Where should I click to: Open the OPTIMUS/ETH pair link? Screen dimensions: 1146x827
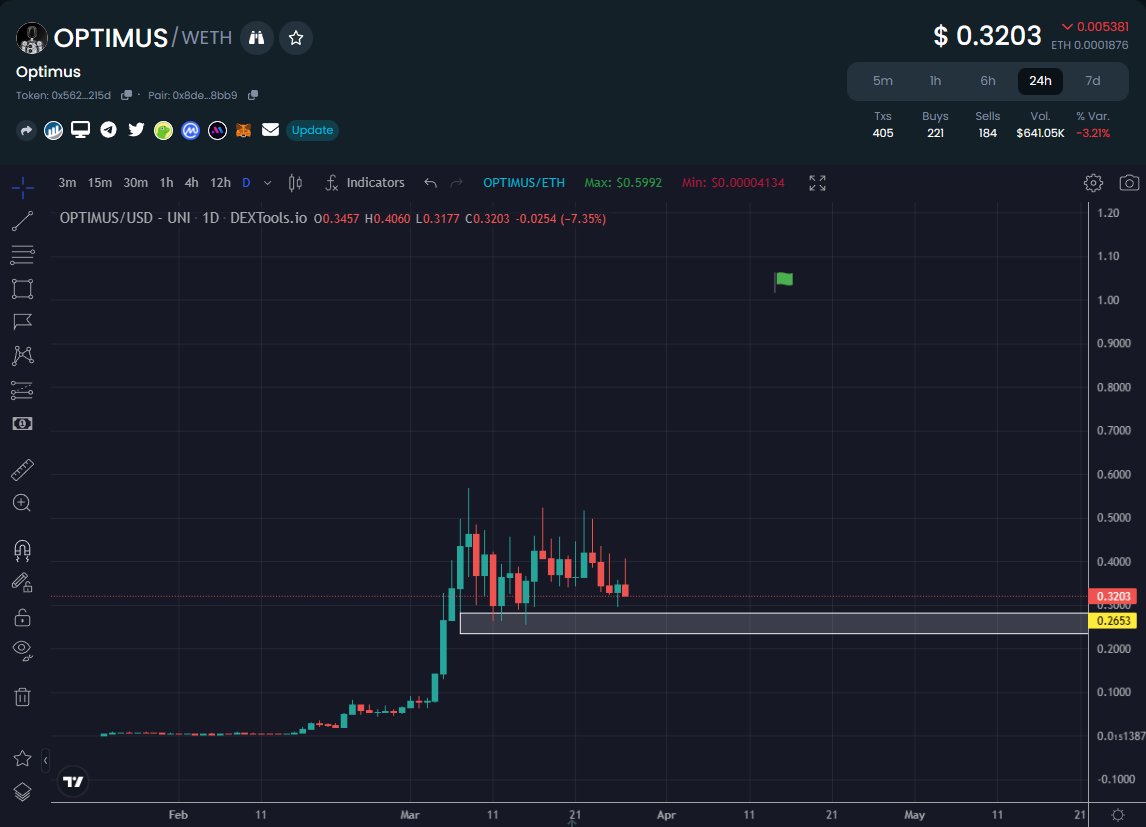523,183
